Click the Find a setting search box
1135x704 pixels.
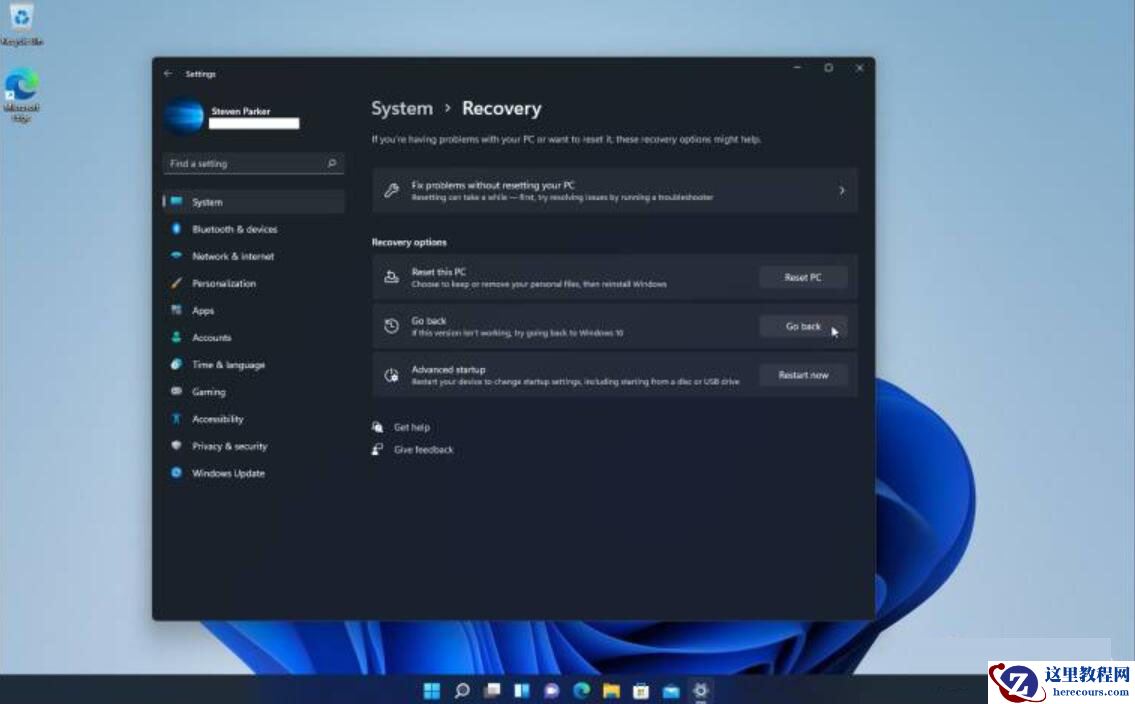coord(253,163)
